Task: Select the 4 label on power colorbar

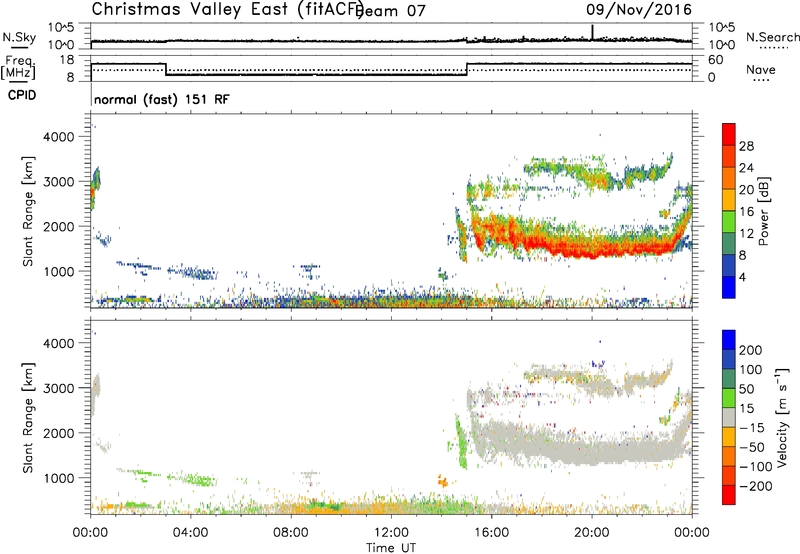Action: 742,278
